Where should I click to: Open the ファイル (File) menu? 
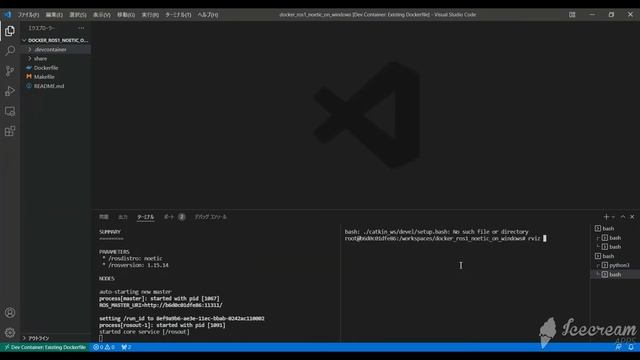tap(28, 15)
